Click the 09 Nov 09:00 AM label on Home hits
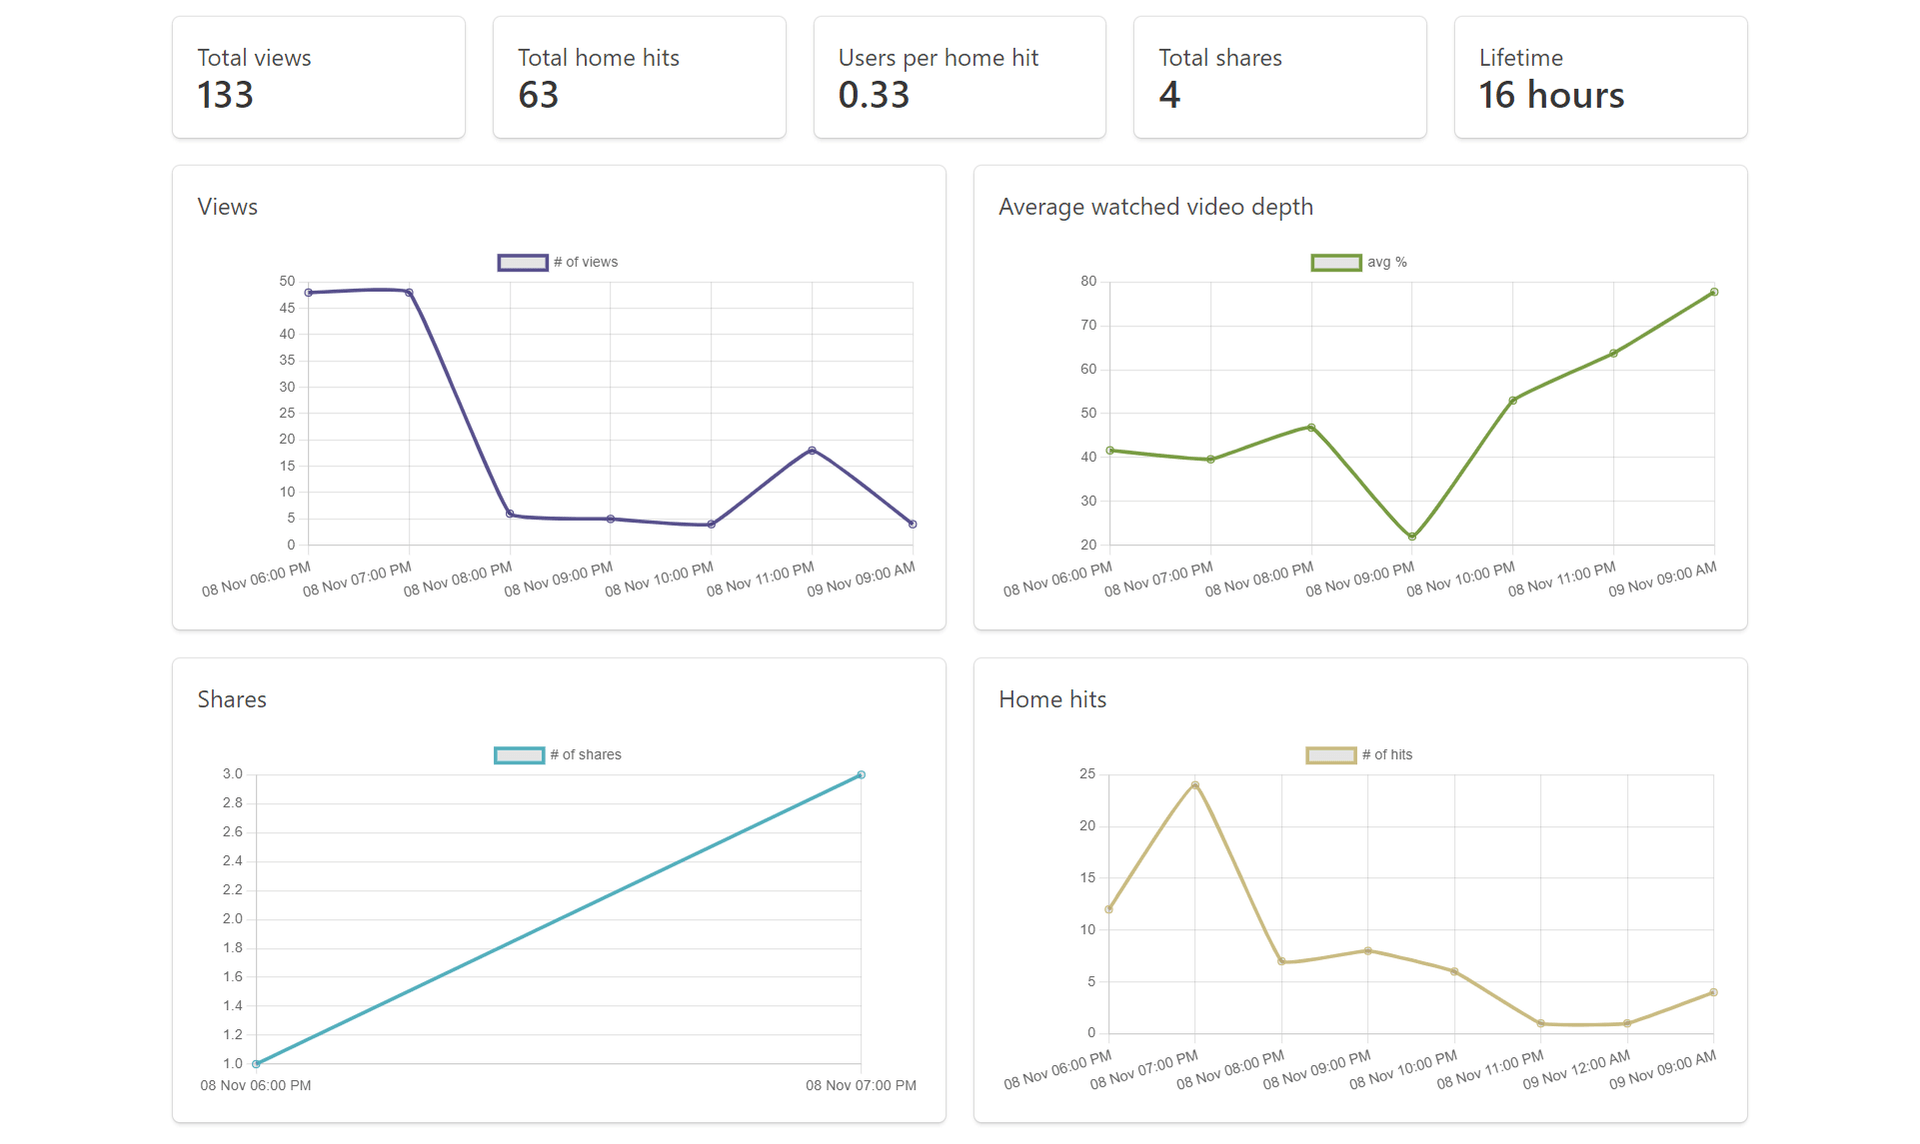Screen dimensions: 1920x1144 (x=1663, y=1070)
